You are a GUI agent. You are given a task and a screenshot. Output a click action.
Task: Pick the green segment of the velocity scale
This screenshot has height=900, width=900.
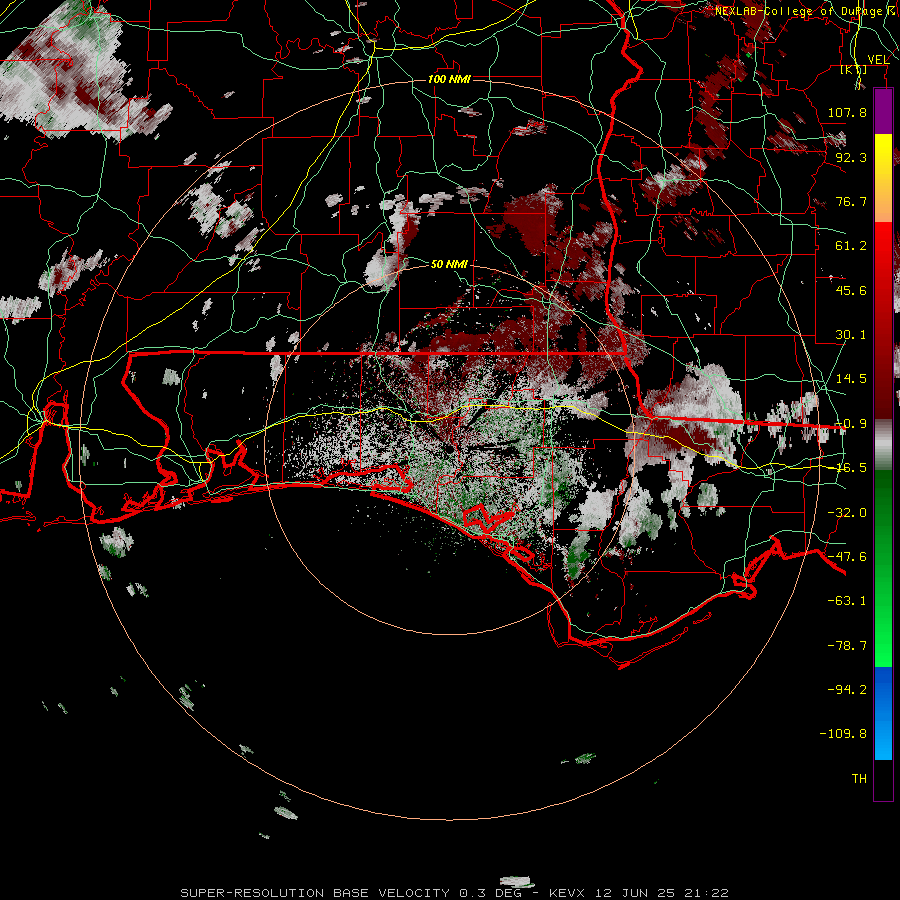point(883,568)
